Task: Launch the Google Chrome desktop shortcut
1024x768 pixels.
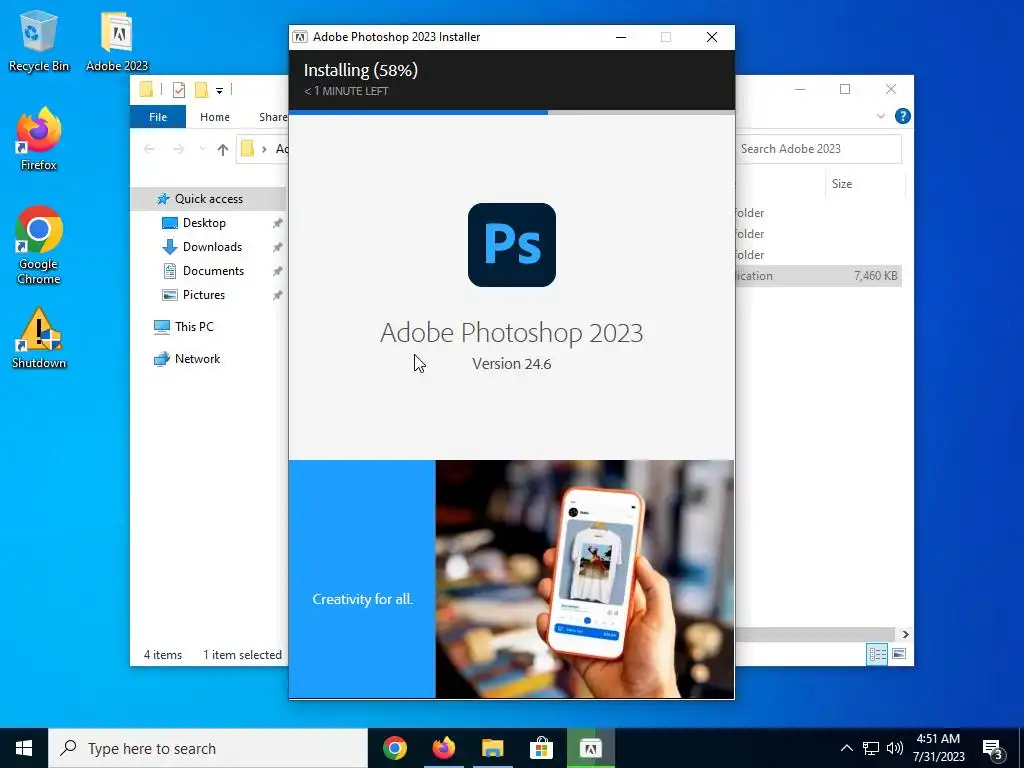Action: [39, 245]
